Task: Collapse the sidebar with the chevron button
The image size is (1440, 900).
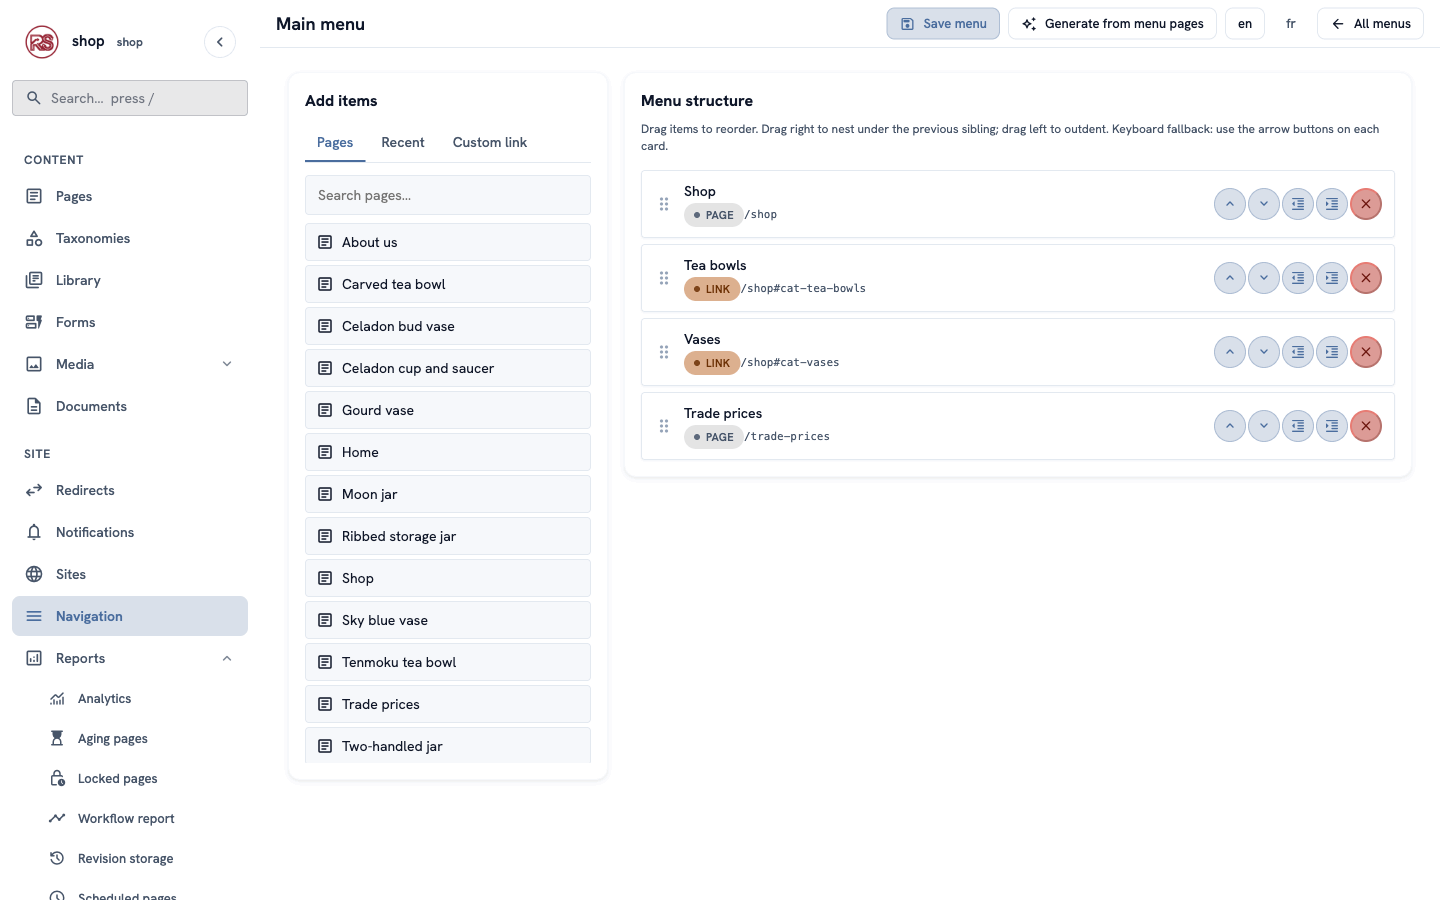Action: click(x=220, y=42)
